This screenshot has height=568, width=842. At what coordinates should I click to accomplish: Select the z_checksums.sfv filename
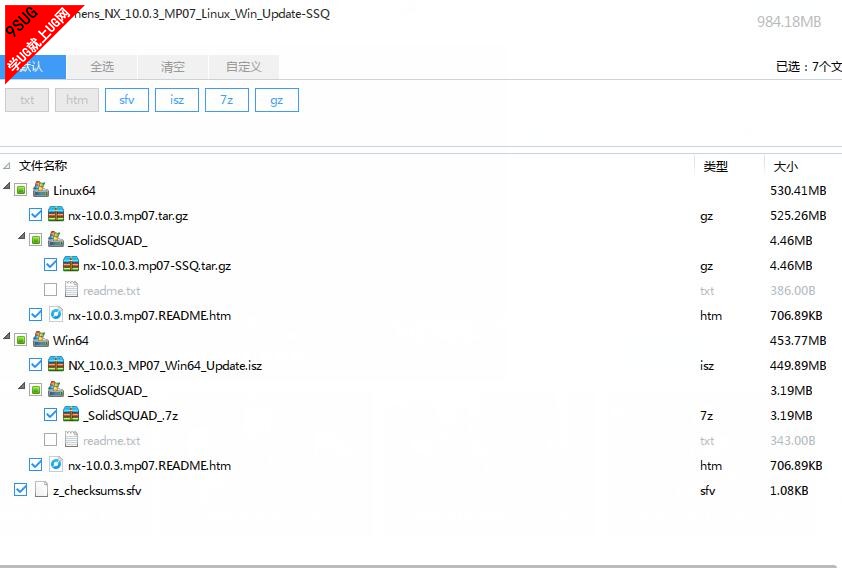click(x=97, y=490)
